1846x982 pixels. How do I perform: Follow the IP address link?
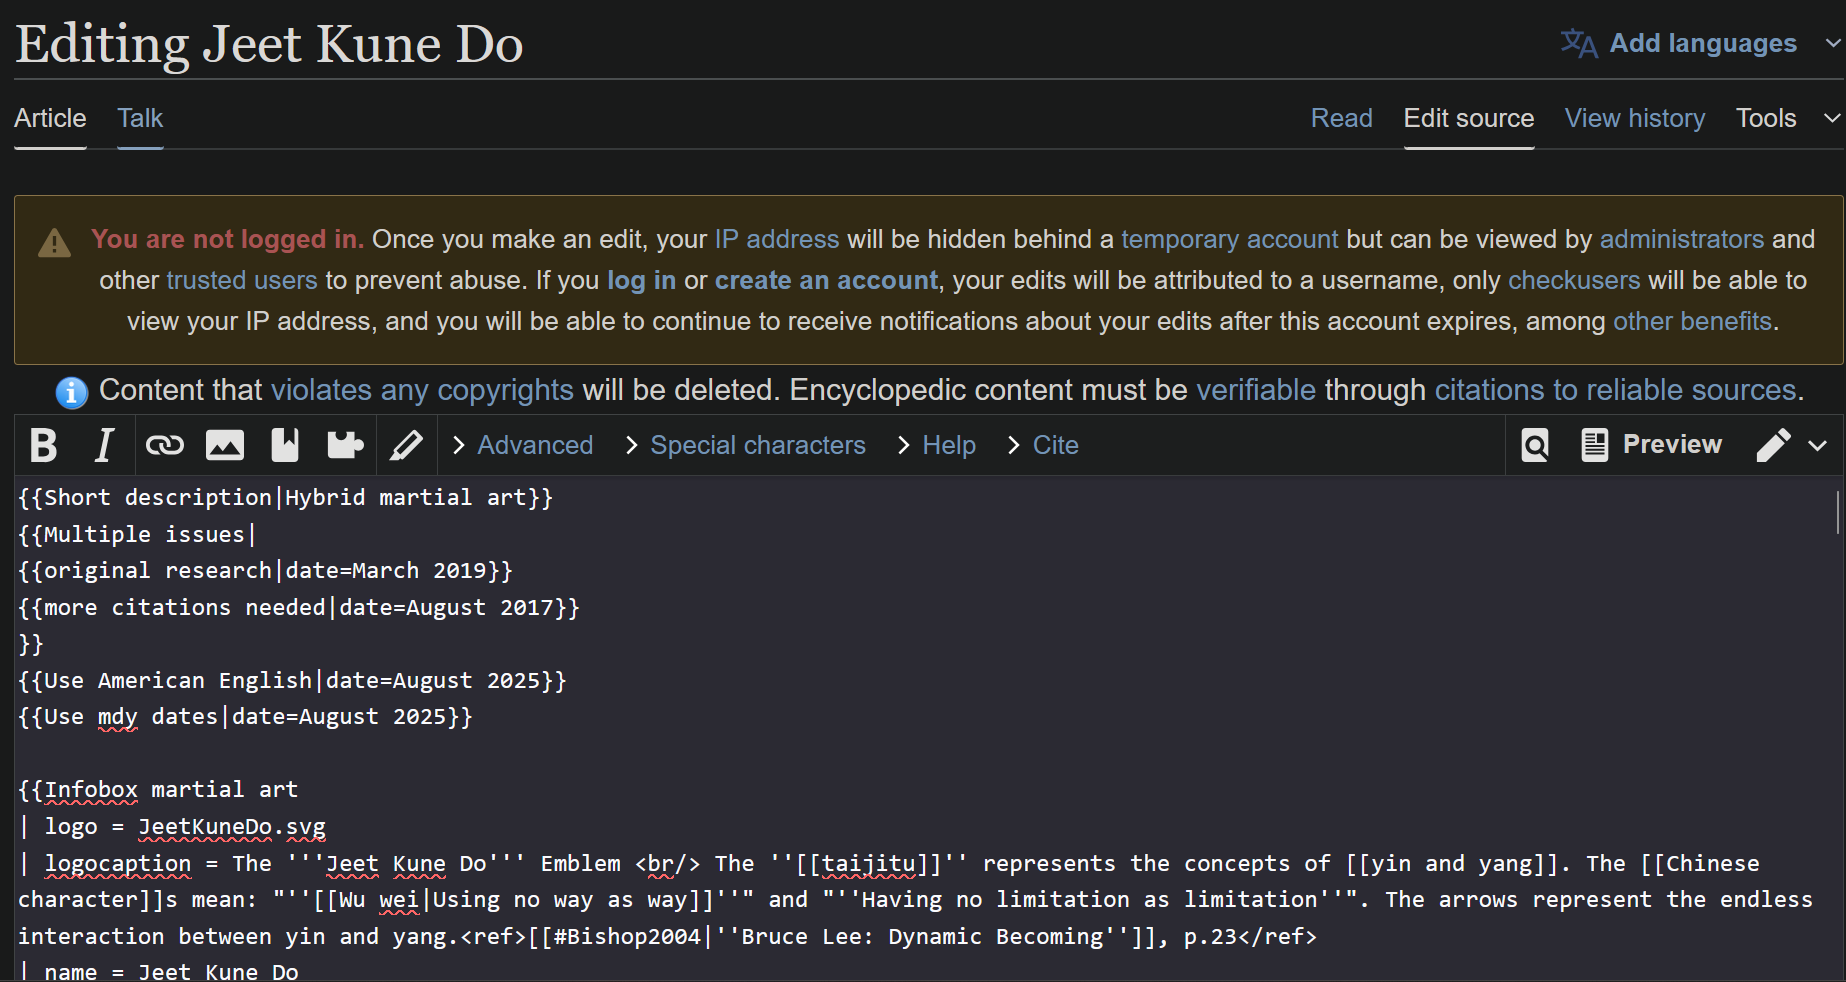(x=777, y=239)
